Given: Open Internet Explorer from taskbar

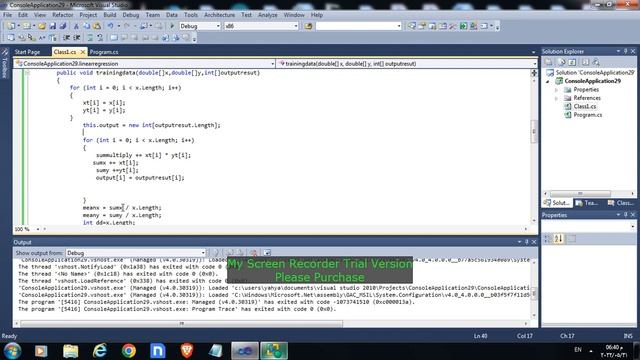Looking at the screenshot, I should 100,351.
